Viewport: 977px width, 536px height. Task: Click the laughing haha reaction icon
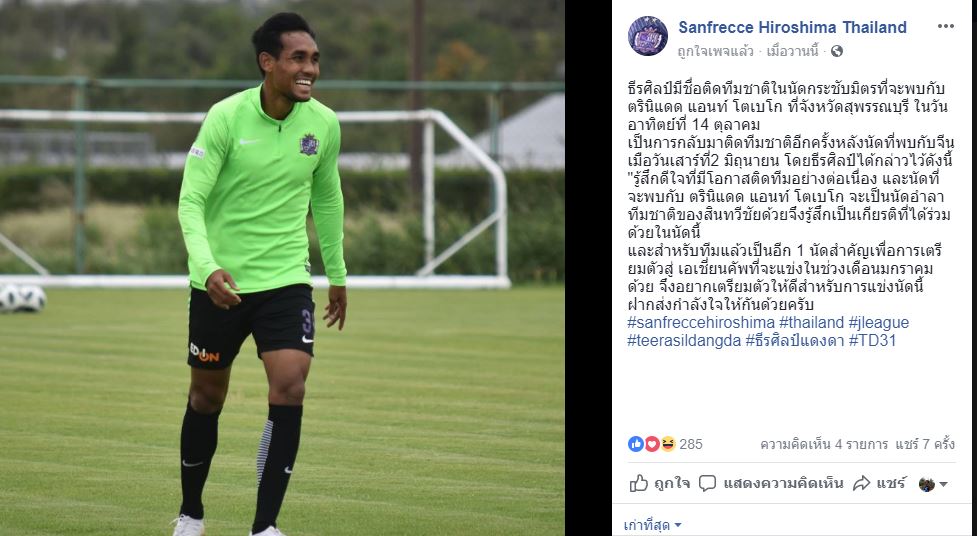pos(668,444)
